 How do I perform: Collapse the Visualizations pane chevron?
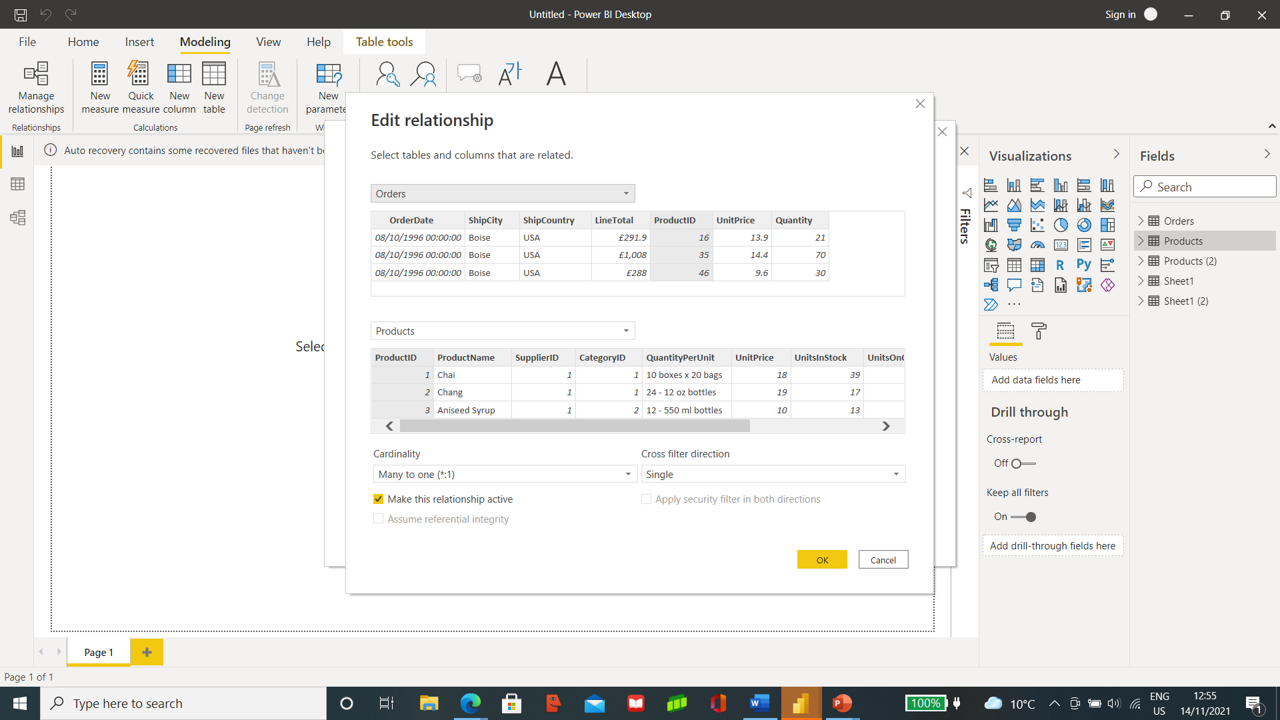1116,155
